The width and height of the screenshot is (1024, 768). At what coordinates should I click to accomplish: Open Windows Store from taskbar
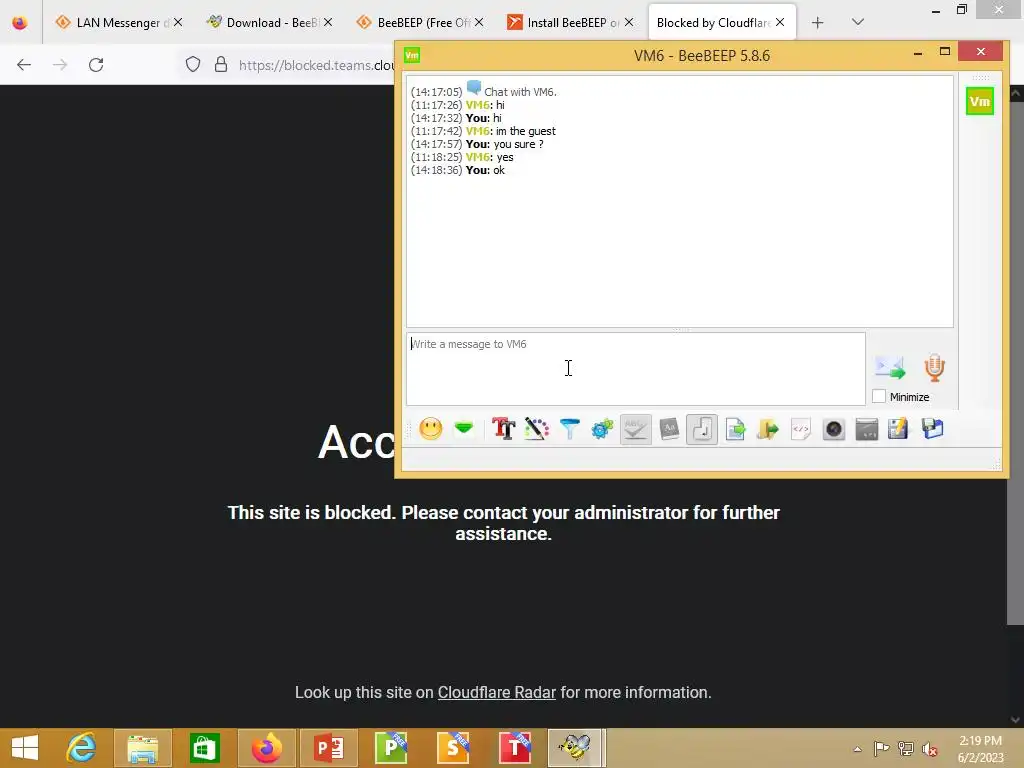click(x=204, y=748)
